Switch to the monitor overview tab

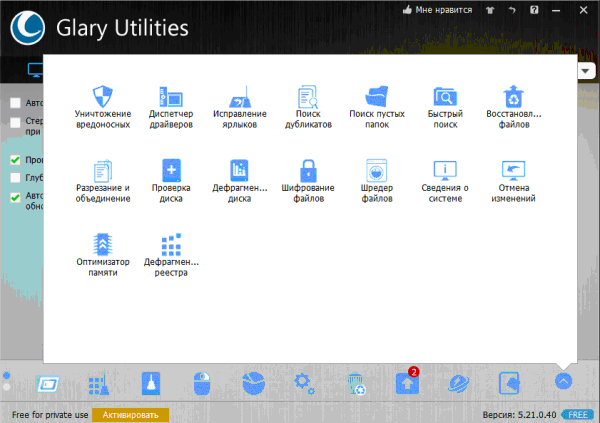click(x=32, y=70)
